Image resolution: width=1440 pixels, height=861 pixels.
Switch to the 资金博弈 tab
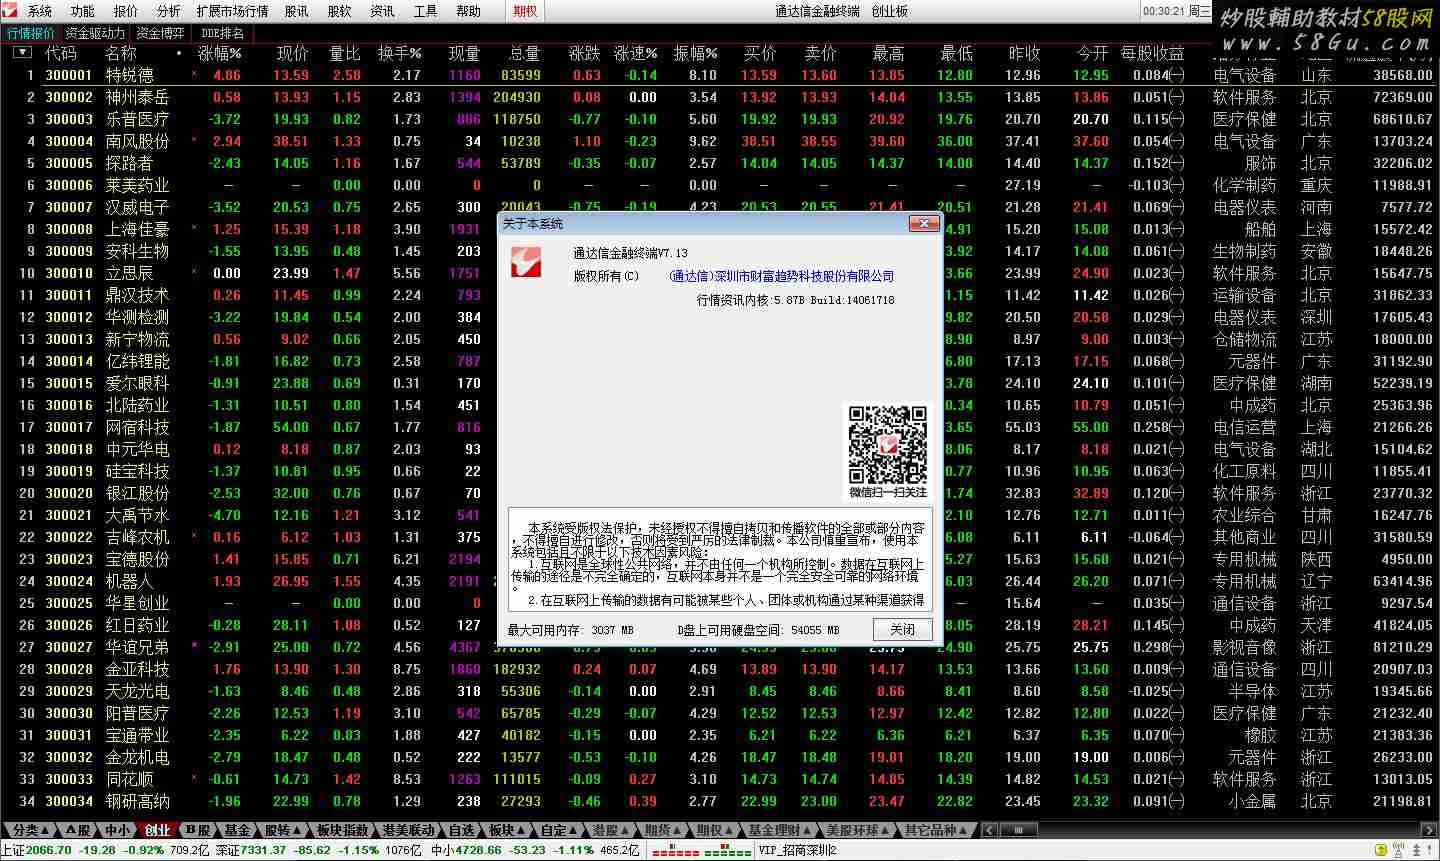[160, 33]
